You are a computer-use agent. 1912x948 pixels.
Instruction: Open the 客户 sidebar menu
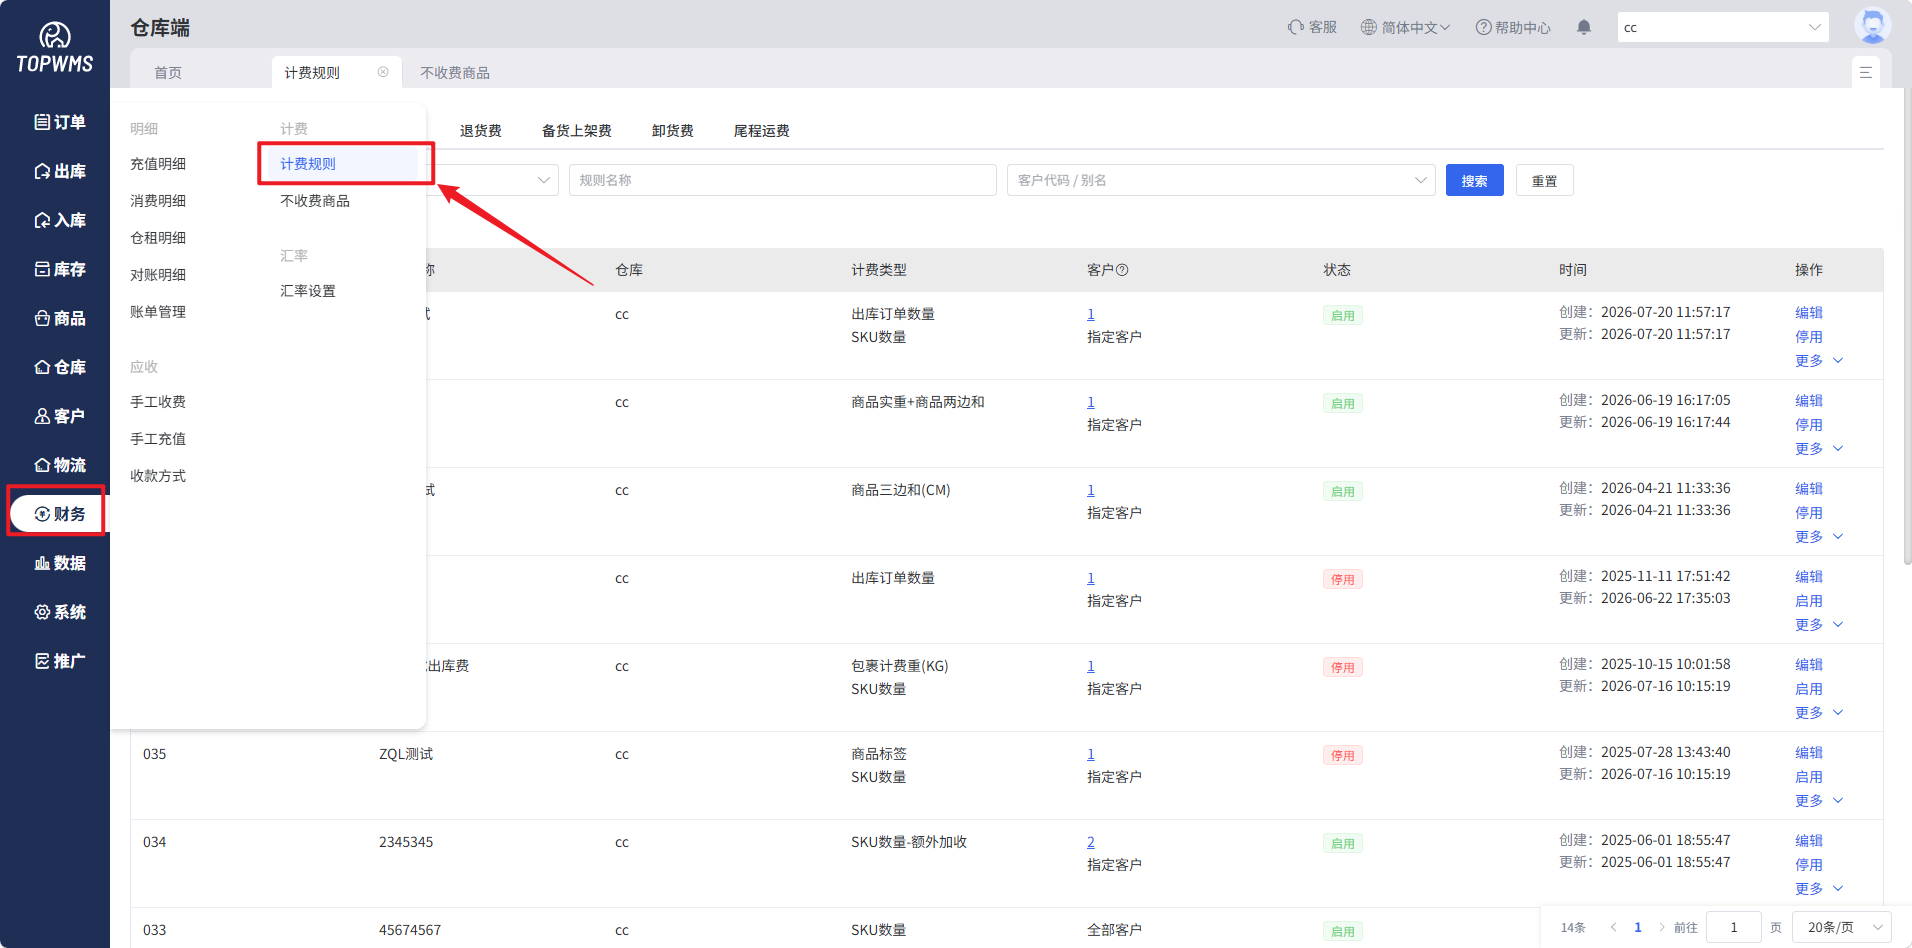tap(60, 416)
